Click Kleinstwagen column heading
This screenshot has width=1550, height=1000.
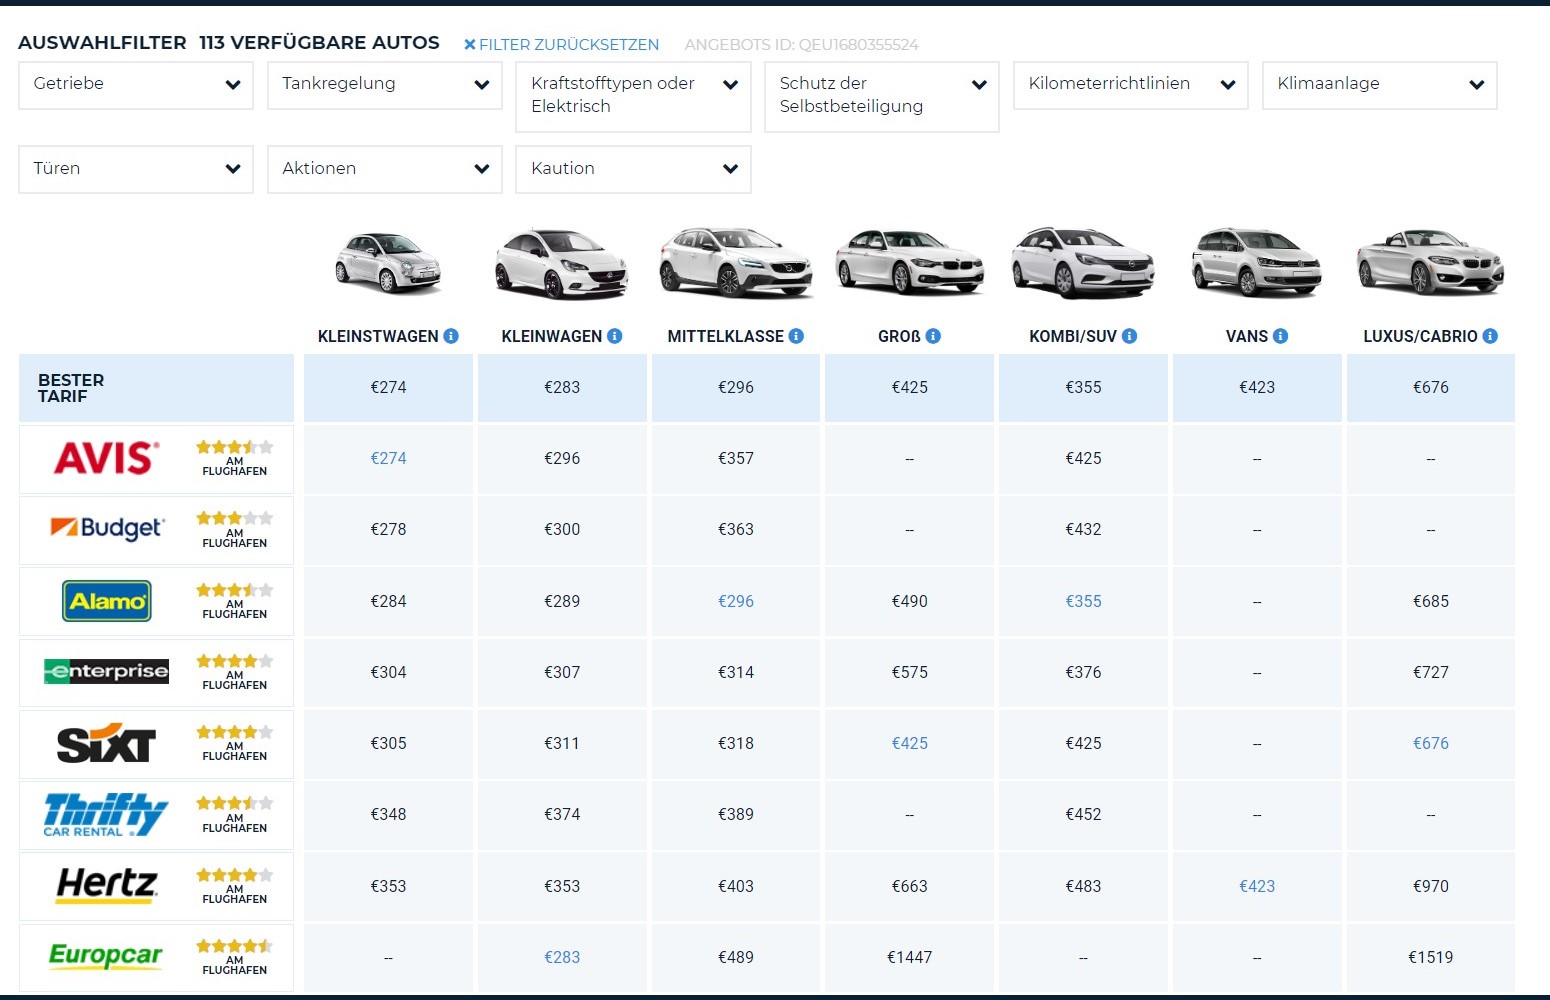coord(378,336)
